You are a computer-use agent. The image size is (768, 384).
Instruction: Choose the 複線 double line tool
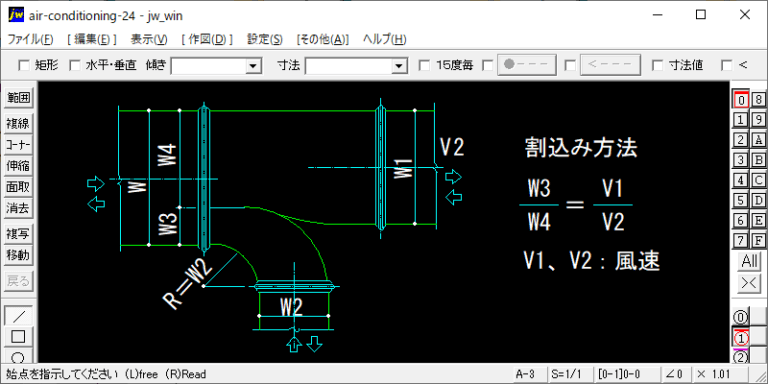click(x=19, y=124)
